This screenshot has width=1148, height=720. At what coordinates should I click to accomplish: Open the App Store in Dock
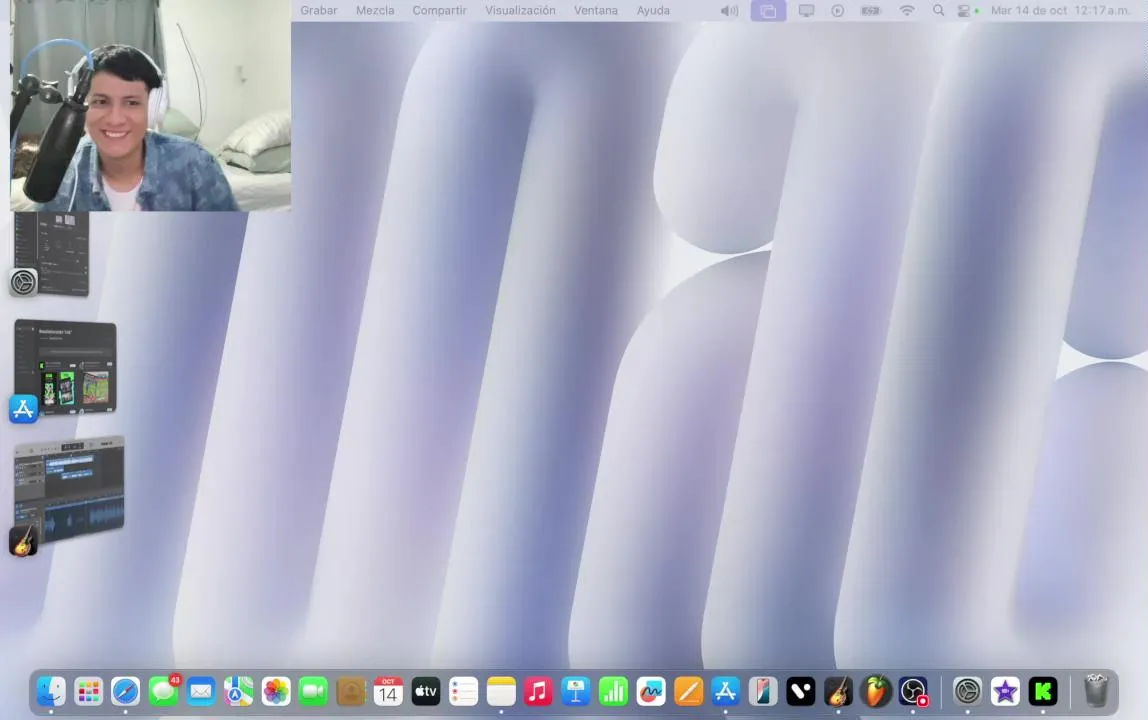pos(726,691)
